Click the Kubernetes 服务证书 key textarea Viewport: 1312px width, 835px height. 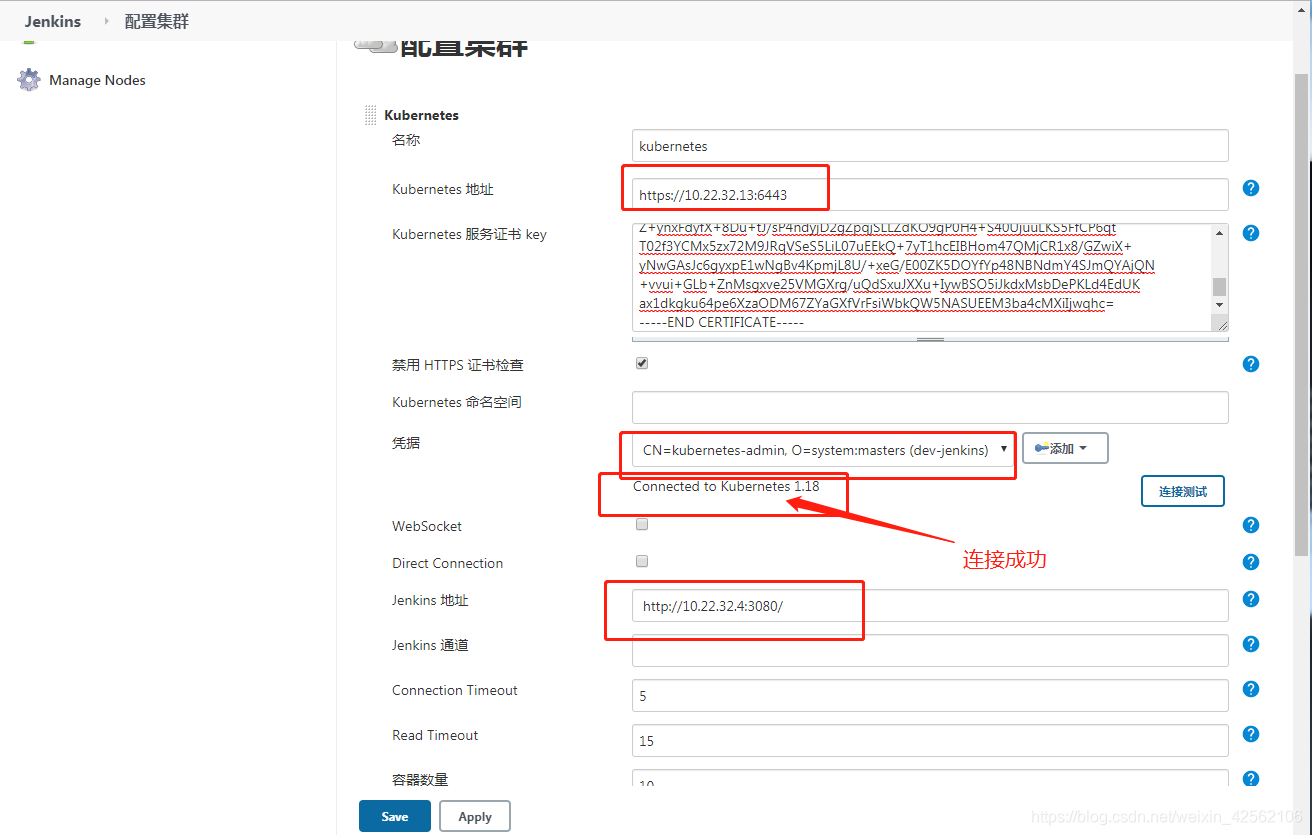922,277
